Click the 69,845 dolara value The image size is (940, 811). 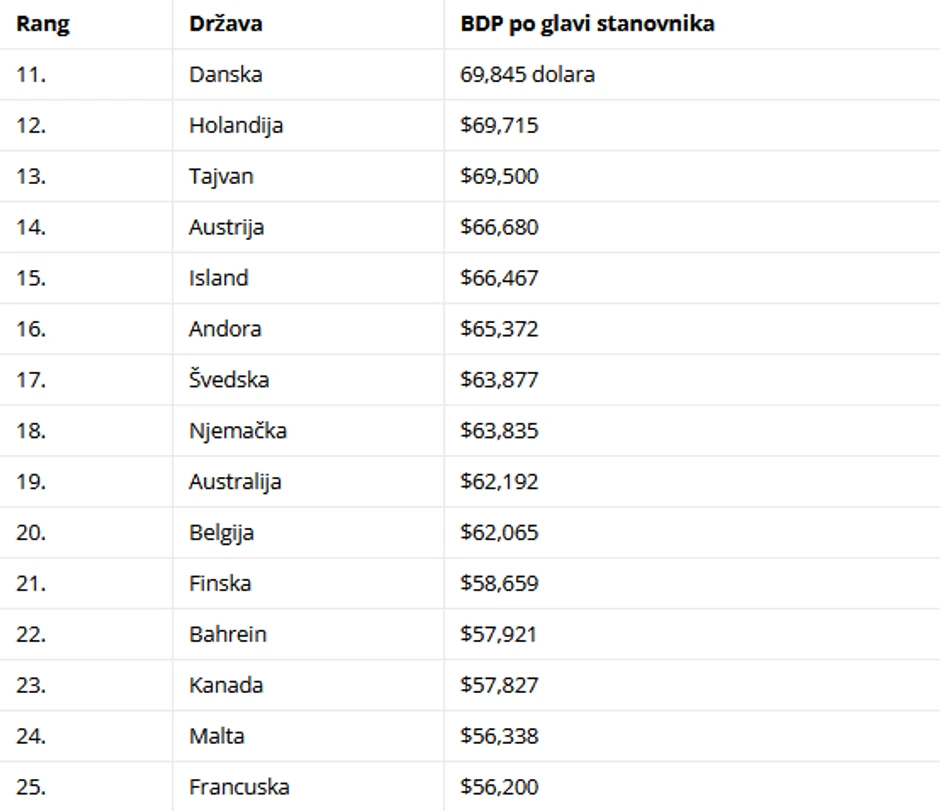pyautogui.click(x=527, y=75)
